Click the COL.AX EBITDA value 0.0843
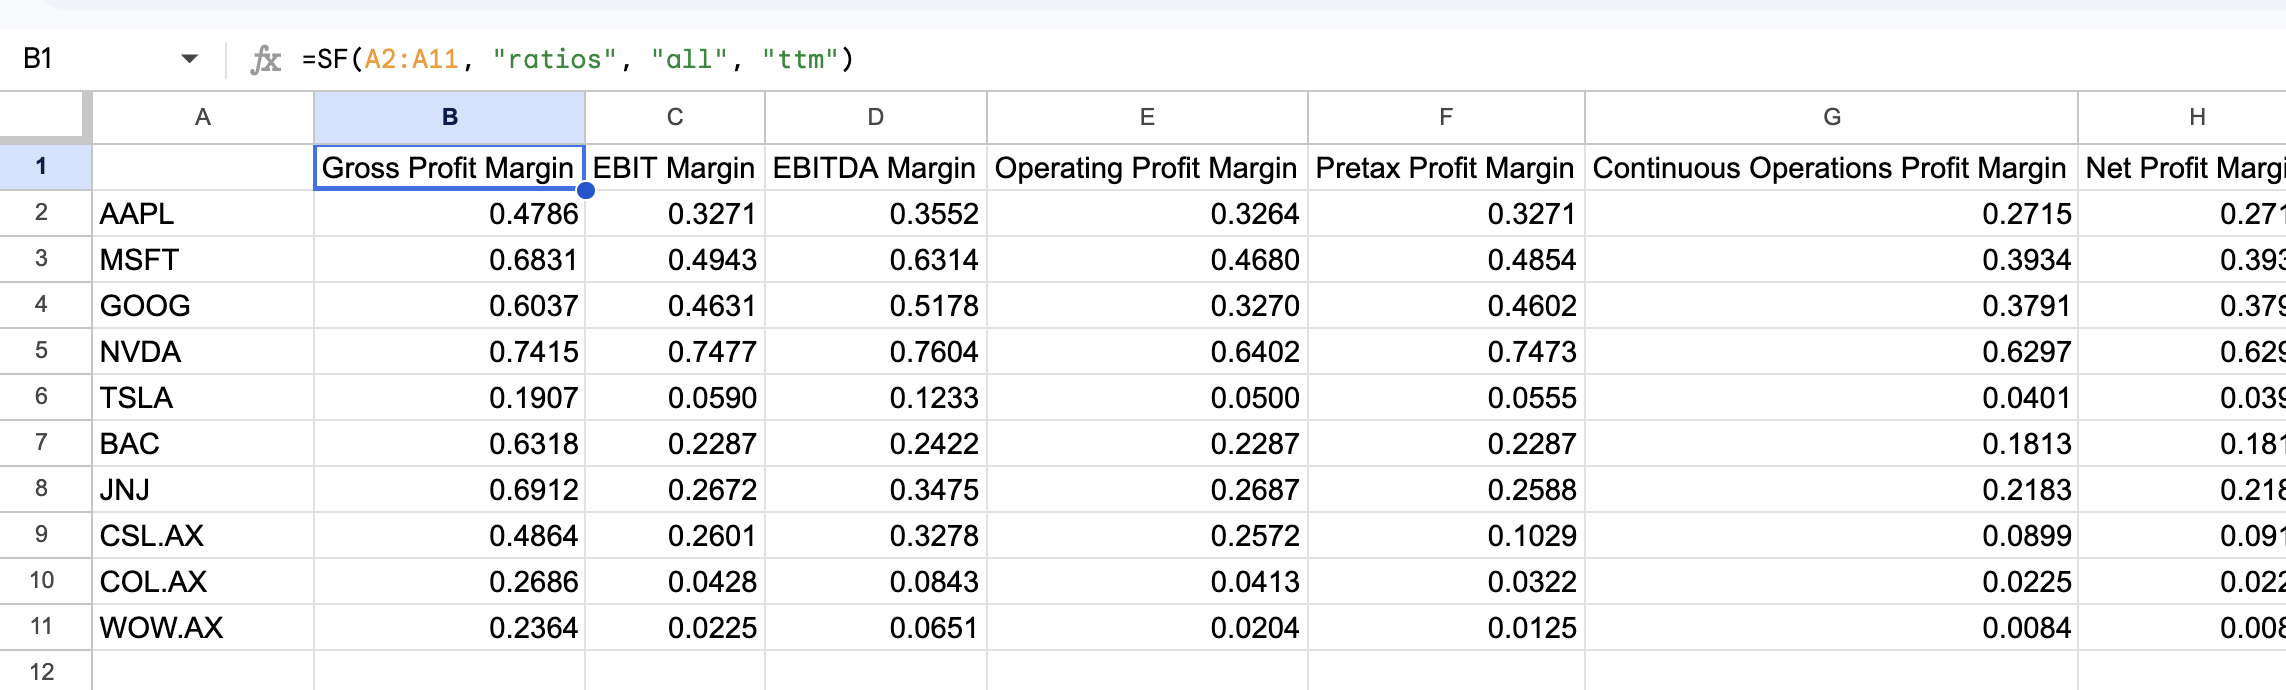The width and height of the screenshot is (2286, 690). [876, 581]
